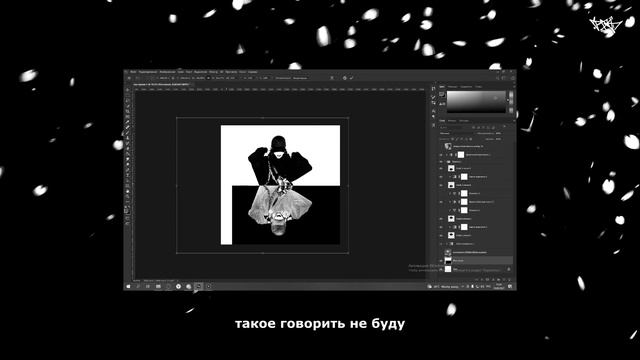
Task: Open Photoshop search icon at top right
Action: coord(498,78)
